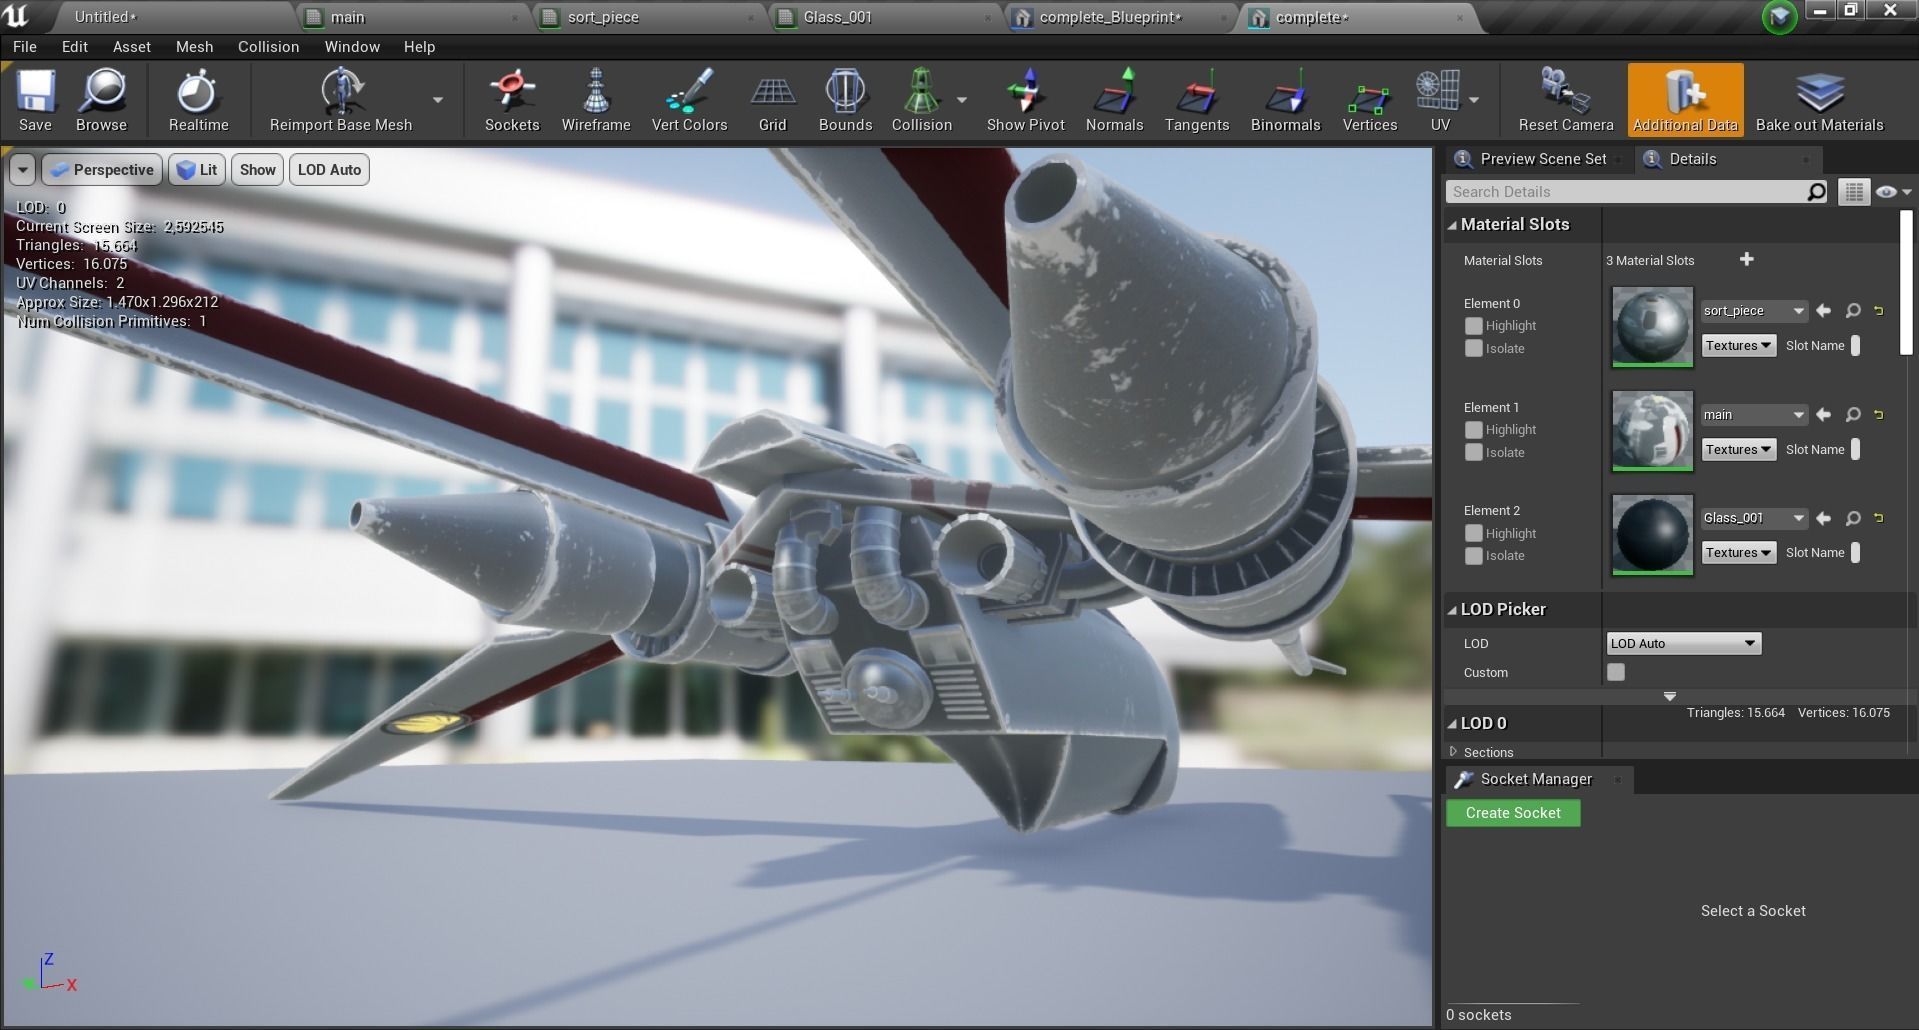Open the LOD Auto dropdown in LOD Picker

[x=1682, y=643]
